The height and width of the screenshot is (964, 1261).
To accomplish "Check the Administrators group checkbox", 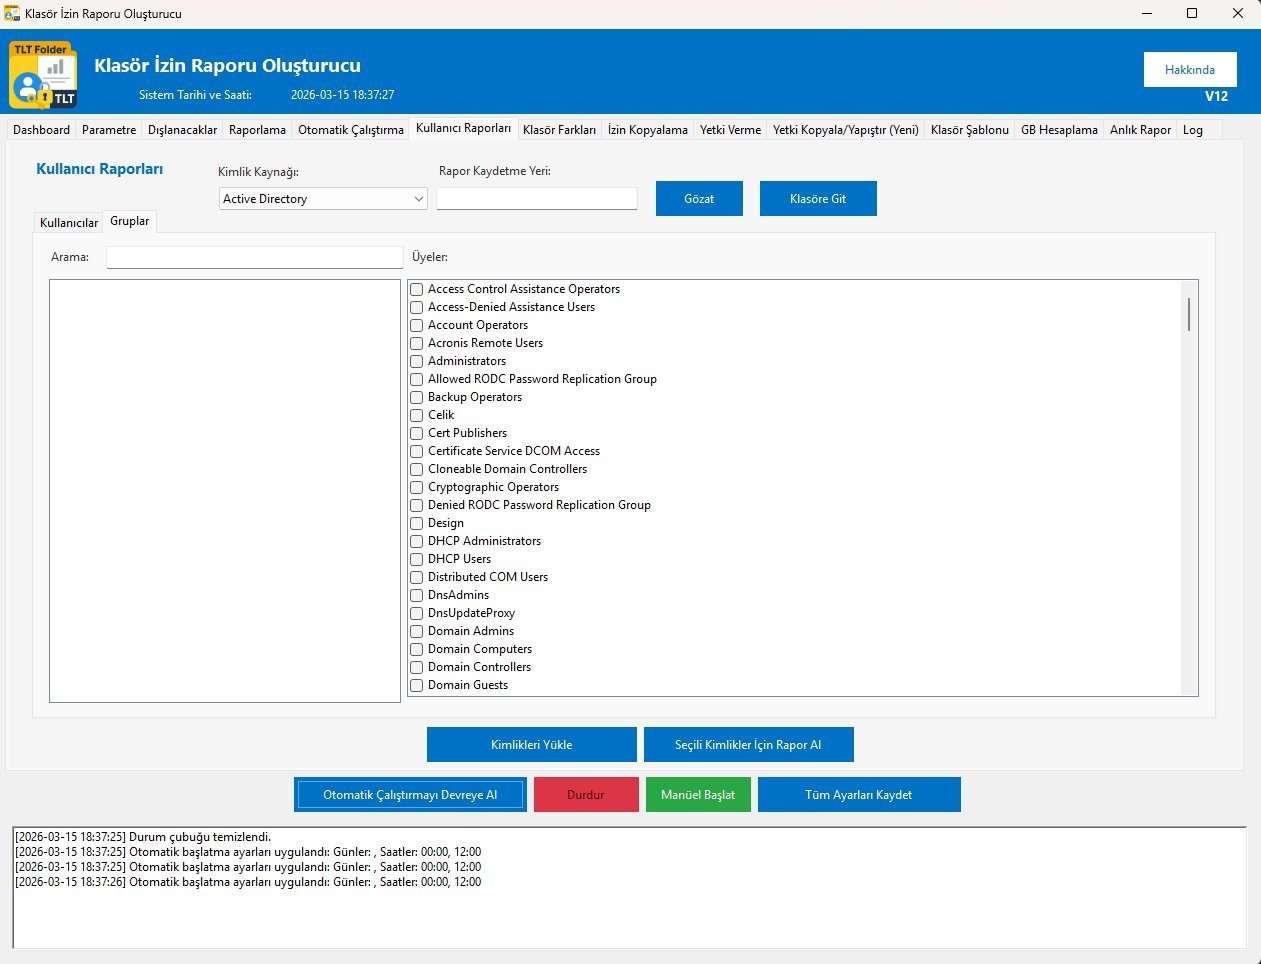I will [417, 361].
